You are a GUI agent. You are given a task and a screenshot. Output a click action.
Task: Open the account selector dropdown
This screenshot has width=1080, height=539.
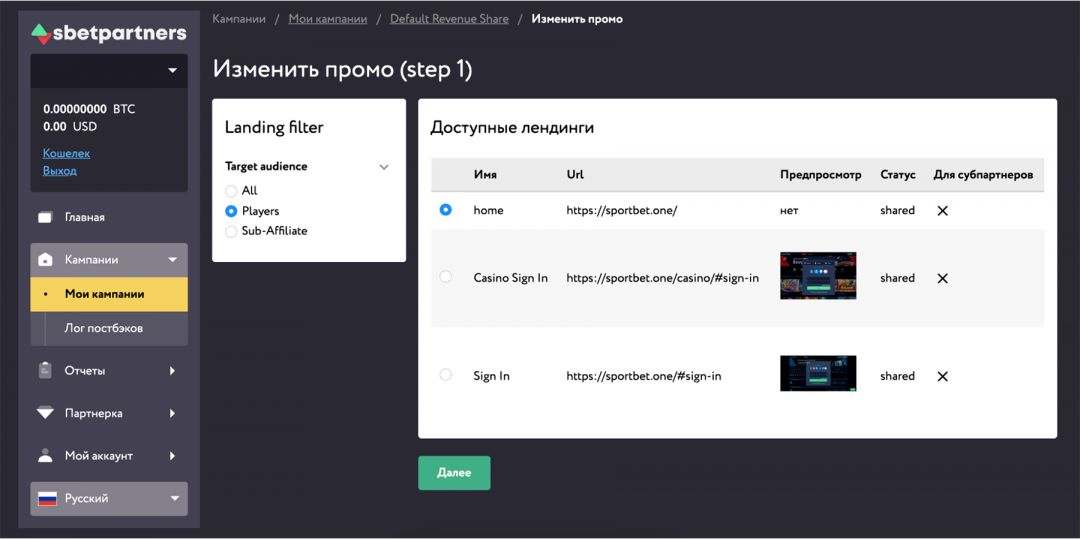(109, 71)
